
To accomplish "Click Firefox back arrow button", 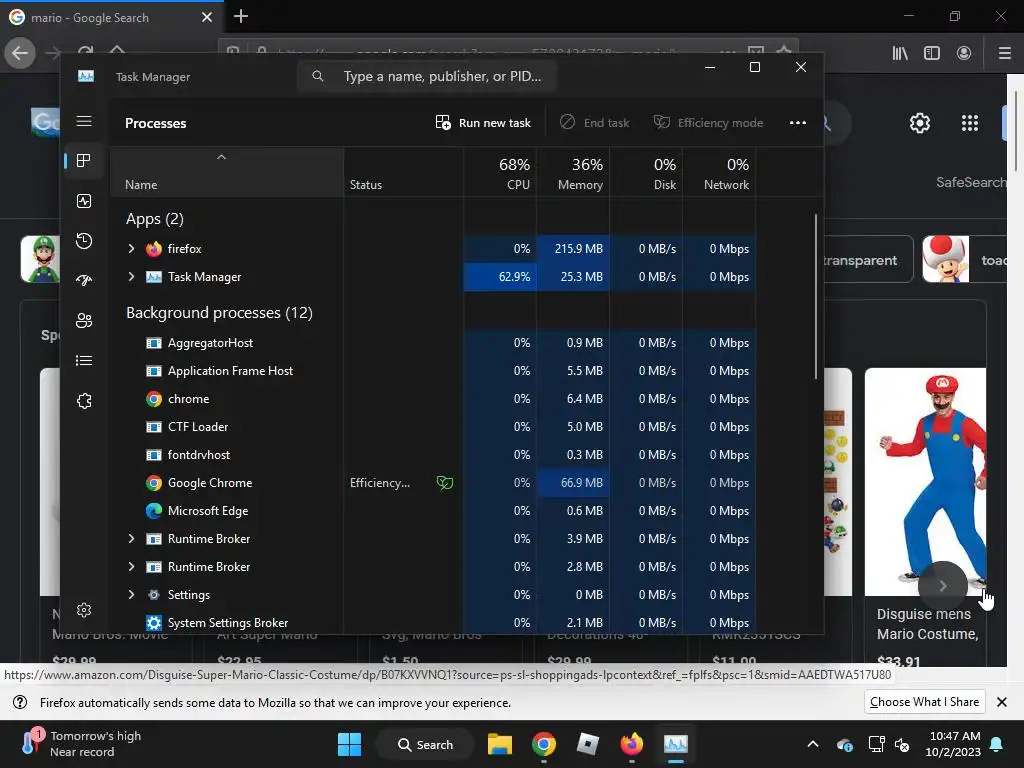I will [20, 53].
